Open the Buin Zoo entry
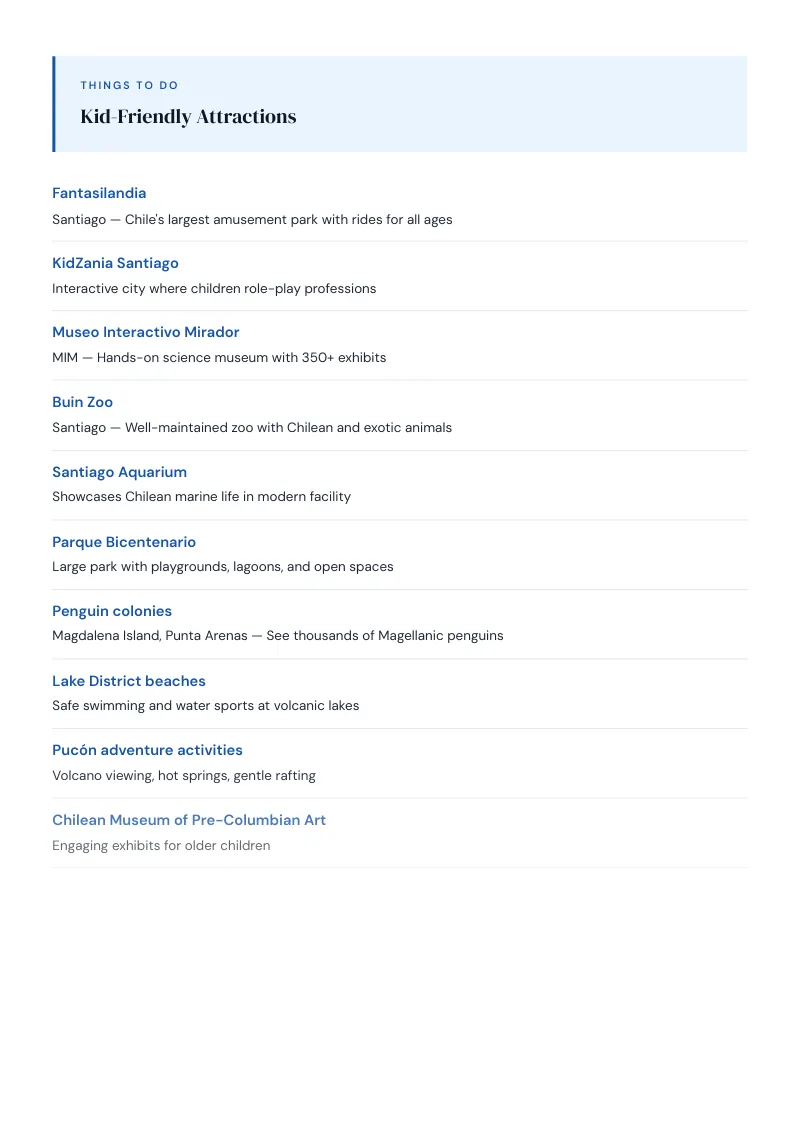The width and height of the screenshot is (800, 1132). (x=82, y=402)
